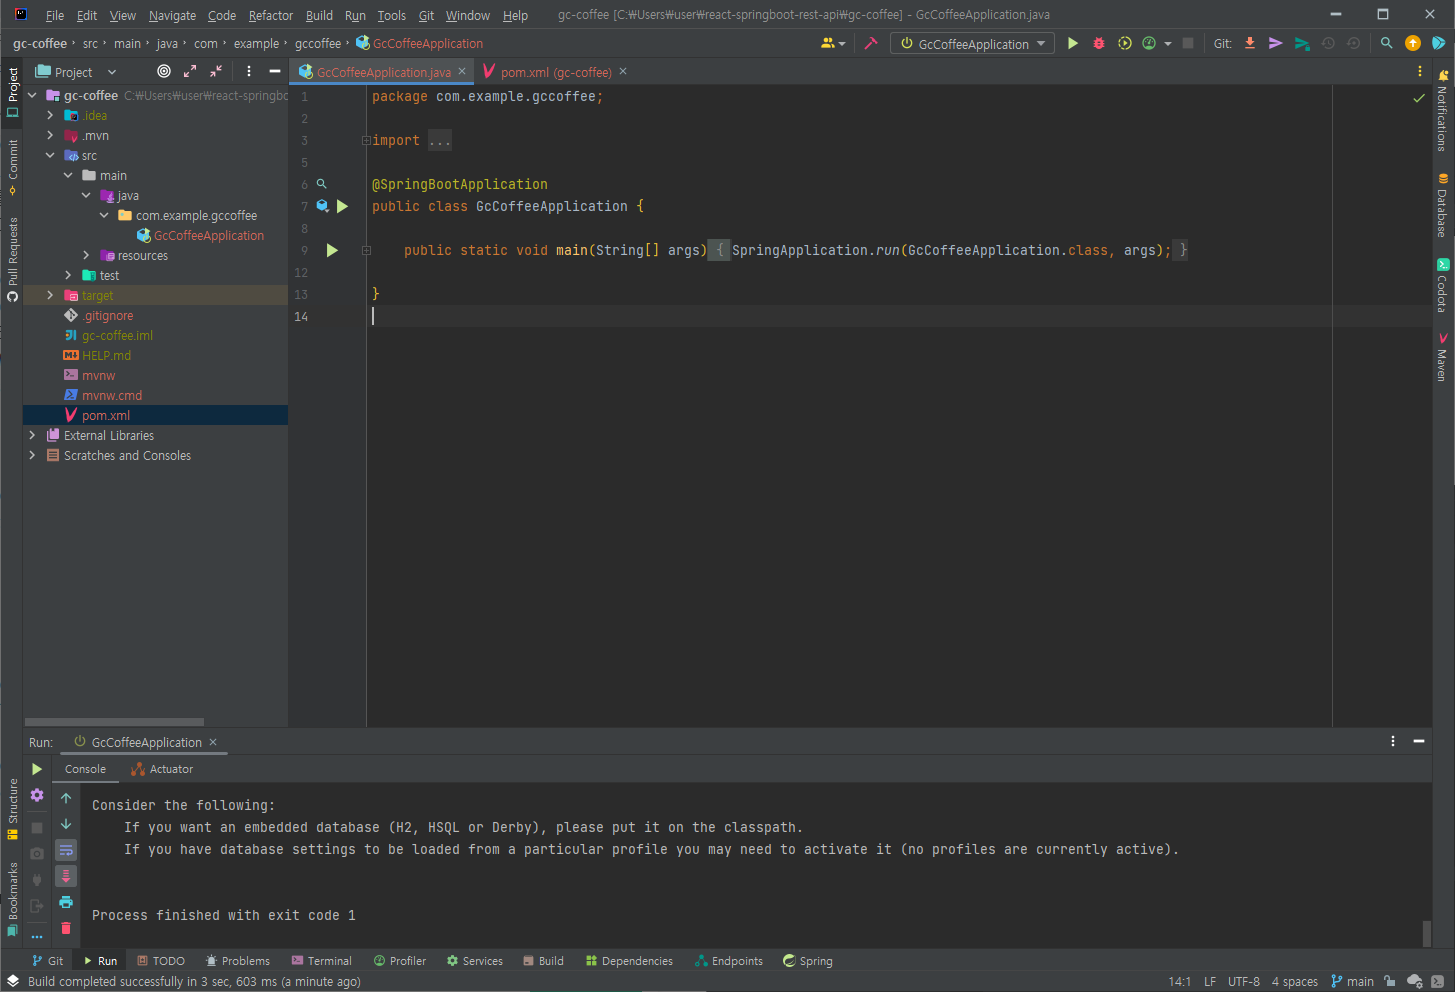Toggle the Project tool window stripe button
Viewport: 1455px width, 992px height.
13,92
